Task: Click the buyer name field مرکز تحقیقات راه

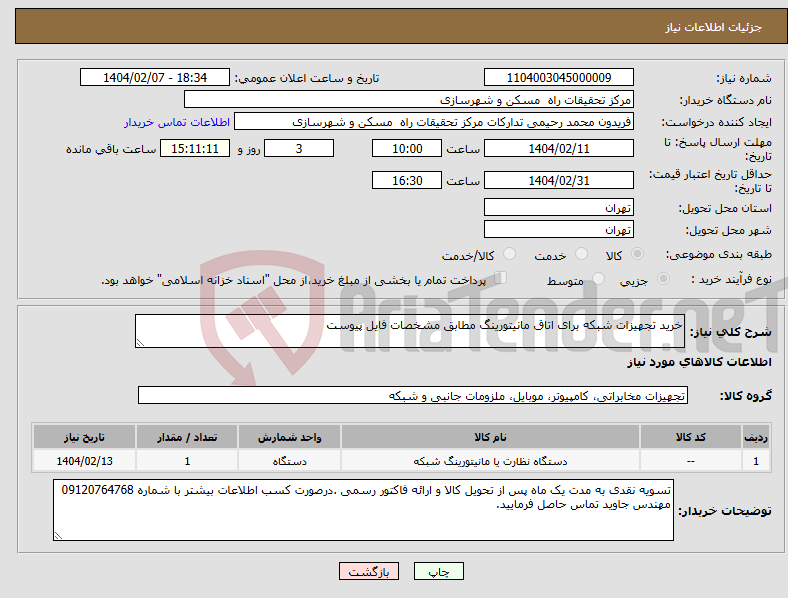Action: [x=409, y=99]
